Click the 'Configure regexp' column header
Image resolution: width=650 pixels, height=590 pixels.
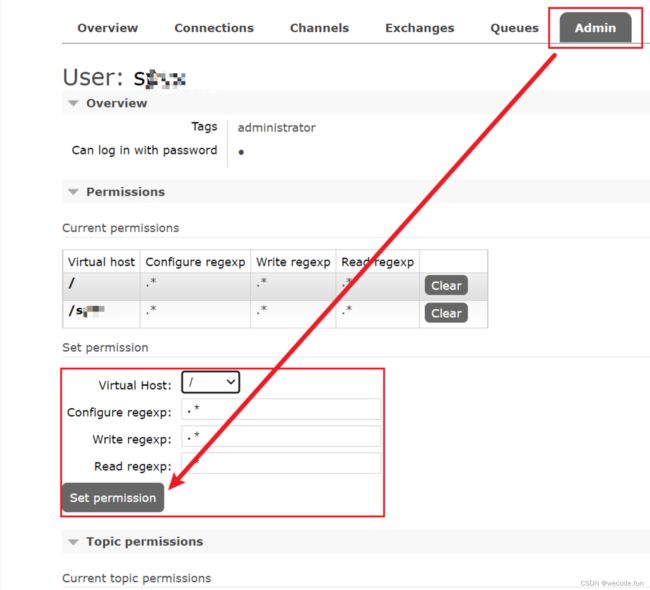point(195,262)
